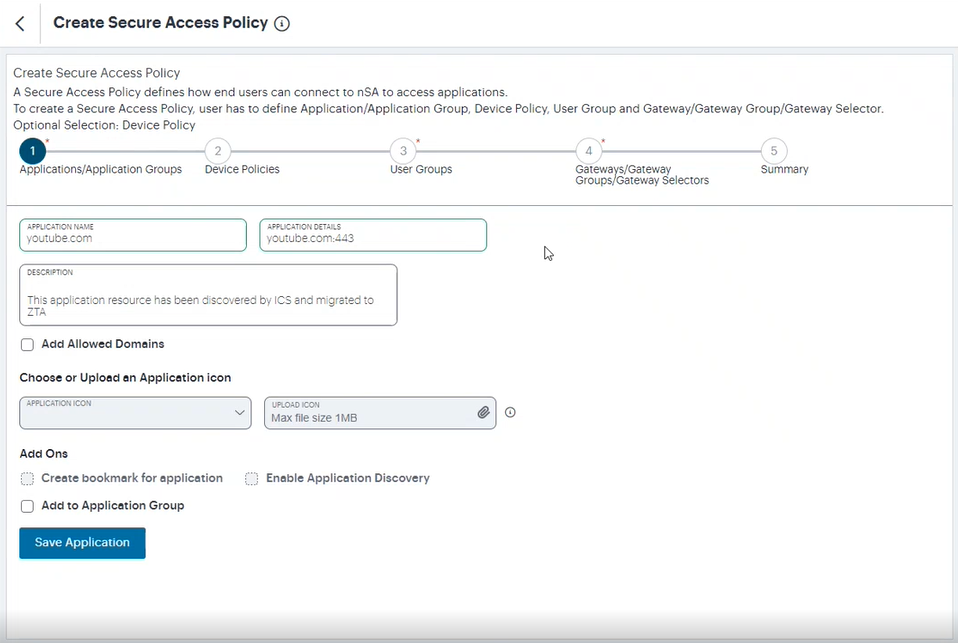Go to the Device Policies step
Screen dimensions: 958x643
point(217,151)
